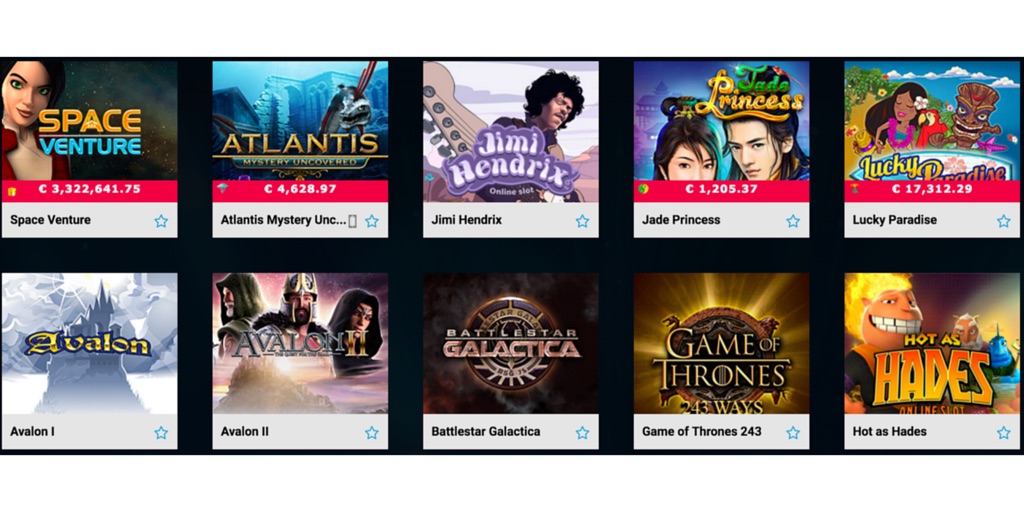This screenshot has width=1024, height=512.
Task: Open the Jade Princess title link
Action: point(681,220)
